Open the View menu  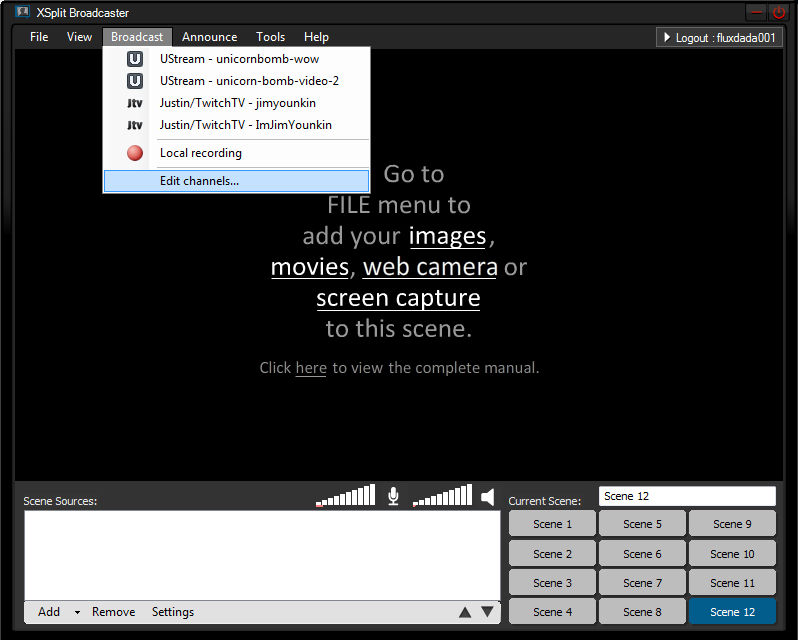click(x=79, y=37)
